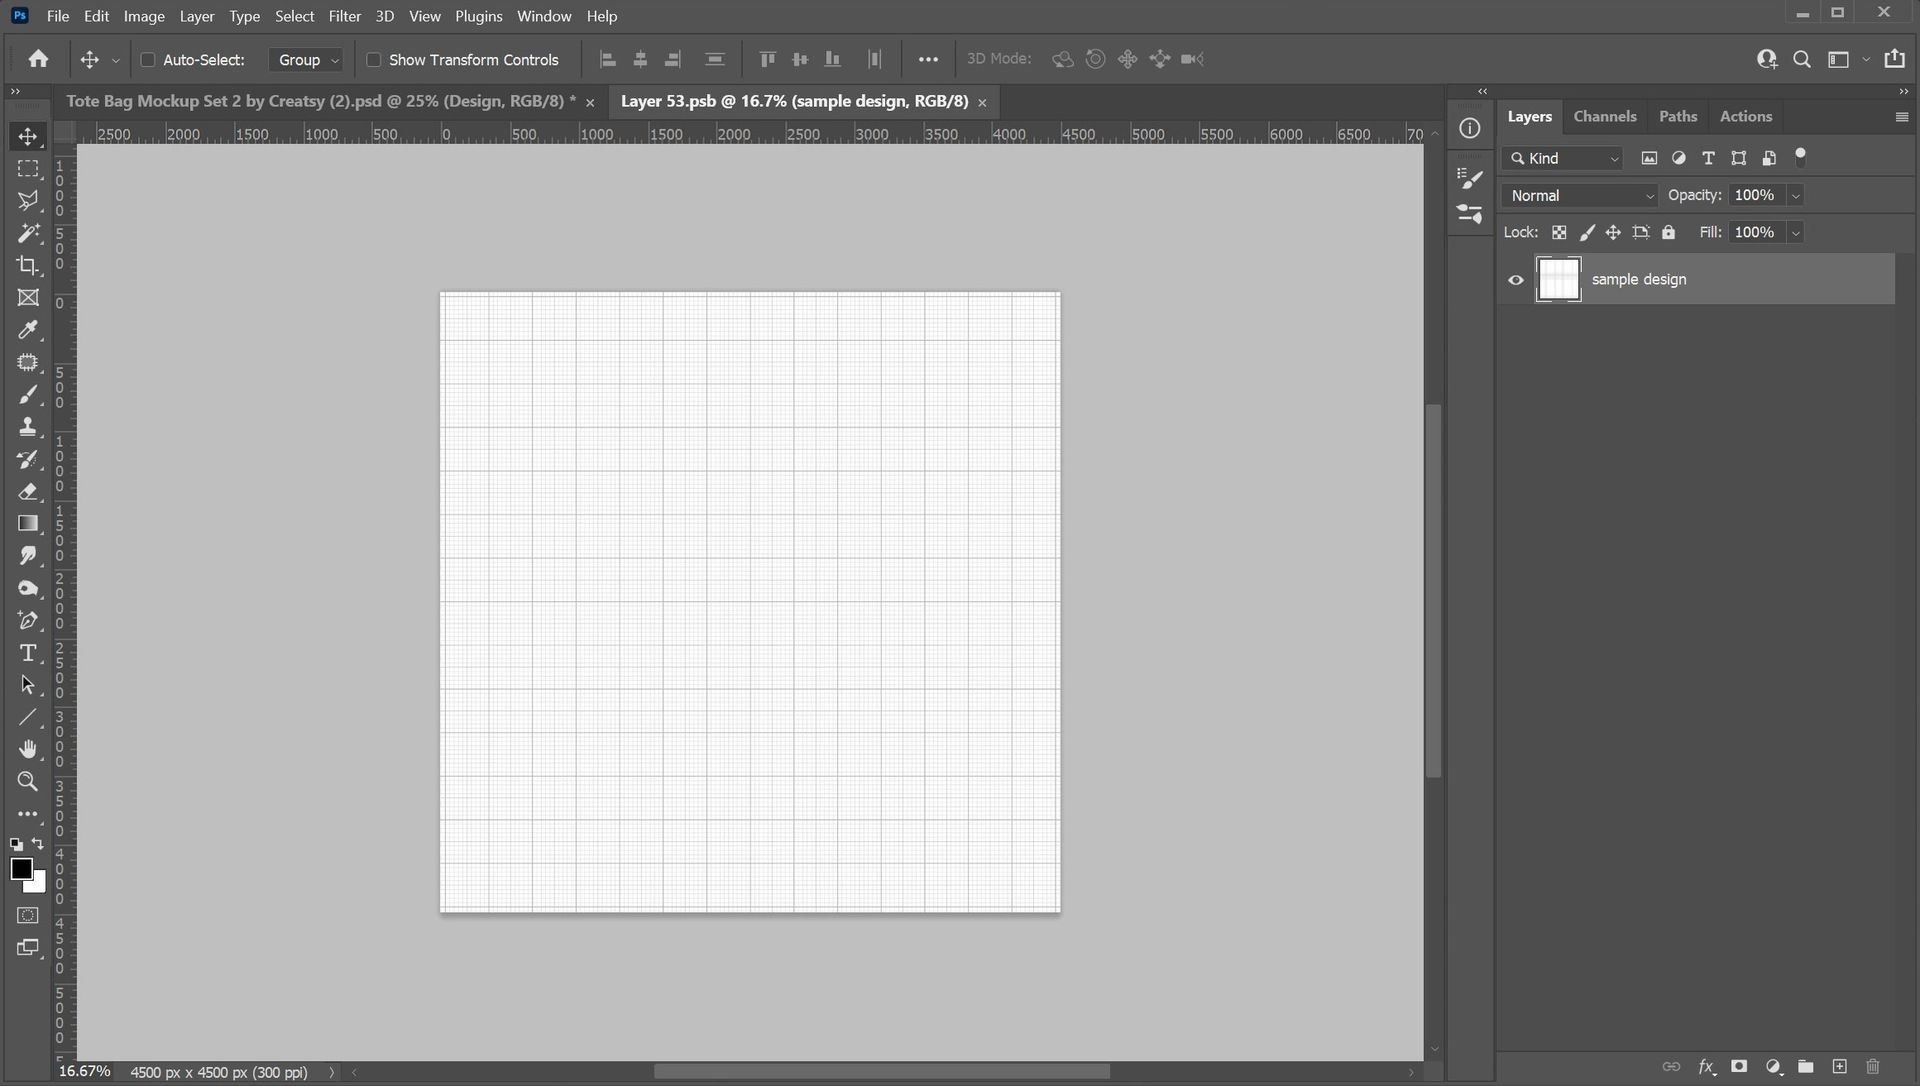This screenshot has height=1086, width=1920.
Task: Open the Normal blend mode dropdown
Action: coord(1580,196)
